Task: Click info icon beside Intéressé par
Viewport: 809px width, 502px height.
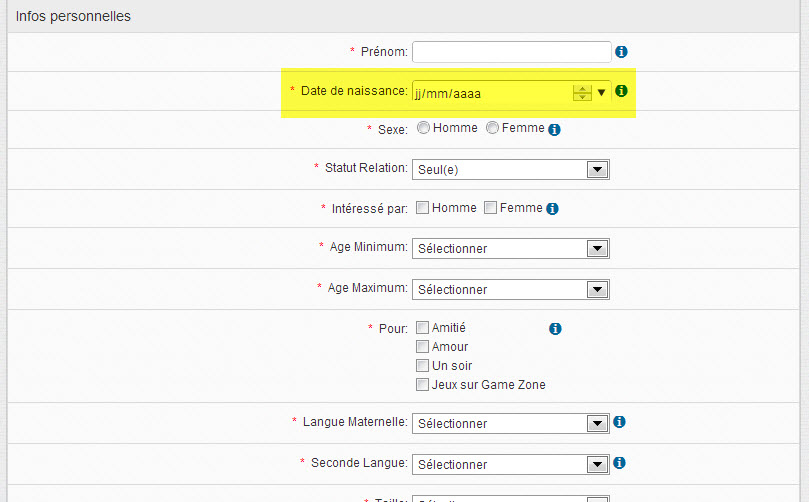Action: click(x=552, y=209)
